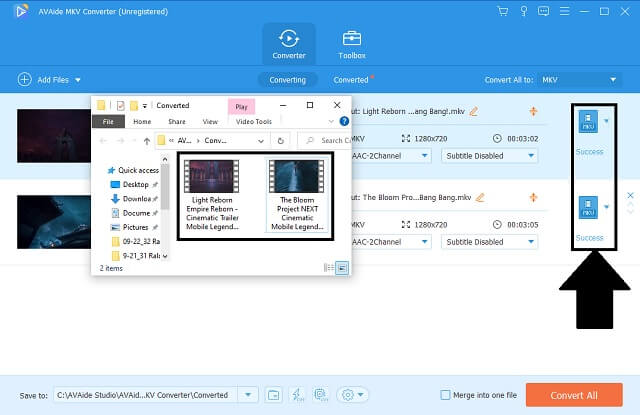Expand the Add Files dropdown arrow
Image resolution: width=640 pixels, height=415 pixels.
point(78,80)
